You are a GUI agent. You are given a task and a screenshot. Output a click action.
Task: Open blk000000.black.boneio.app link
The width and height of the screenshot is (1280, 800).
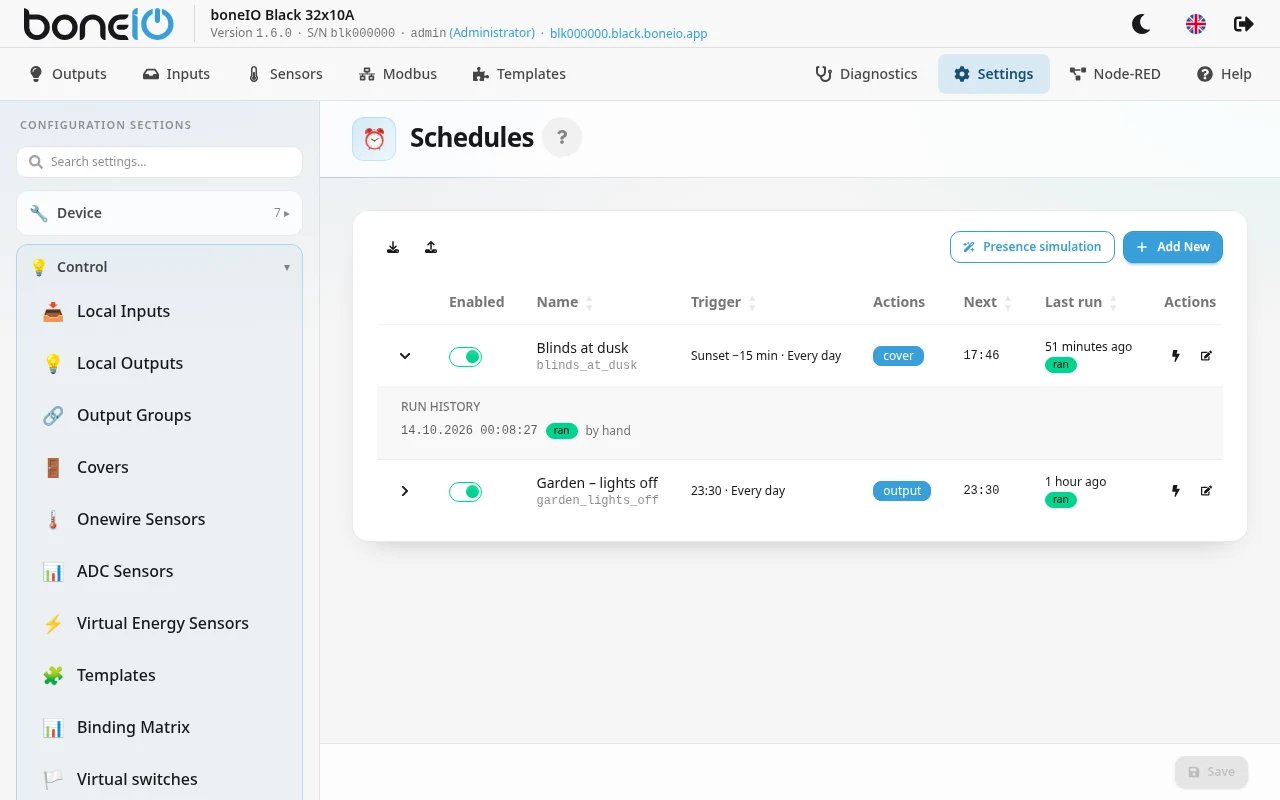point(629,33)
